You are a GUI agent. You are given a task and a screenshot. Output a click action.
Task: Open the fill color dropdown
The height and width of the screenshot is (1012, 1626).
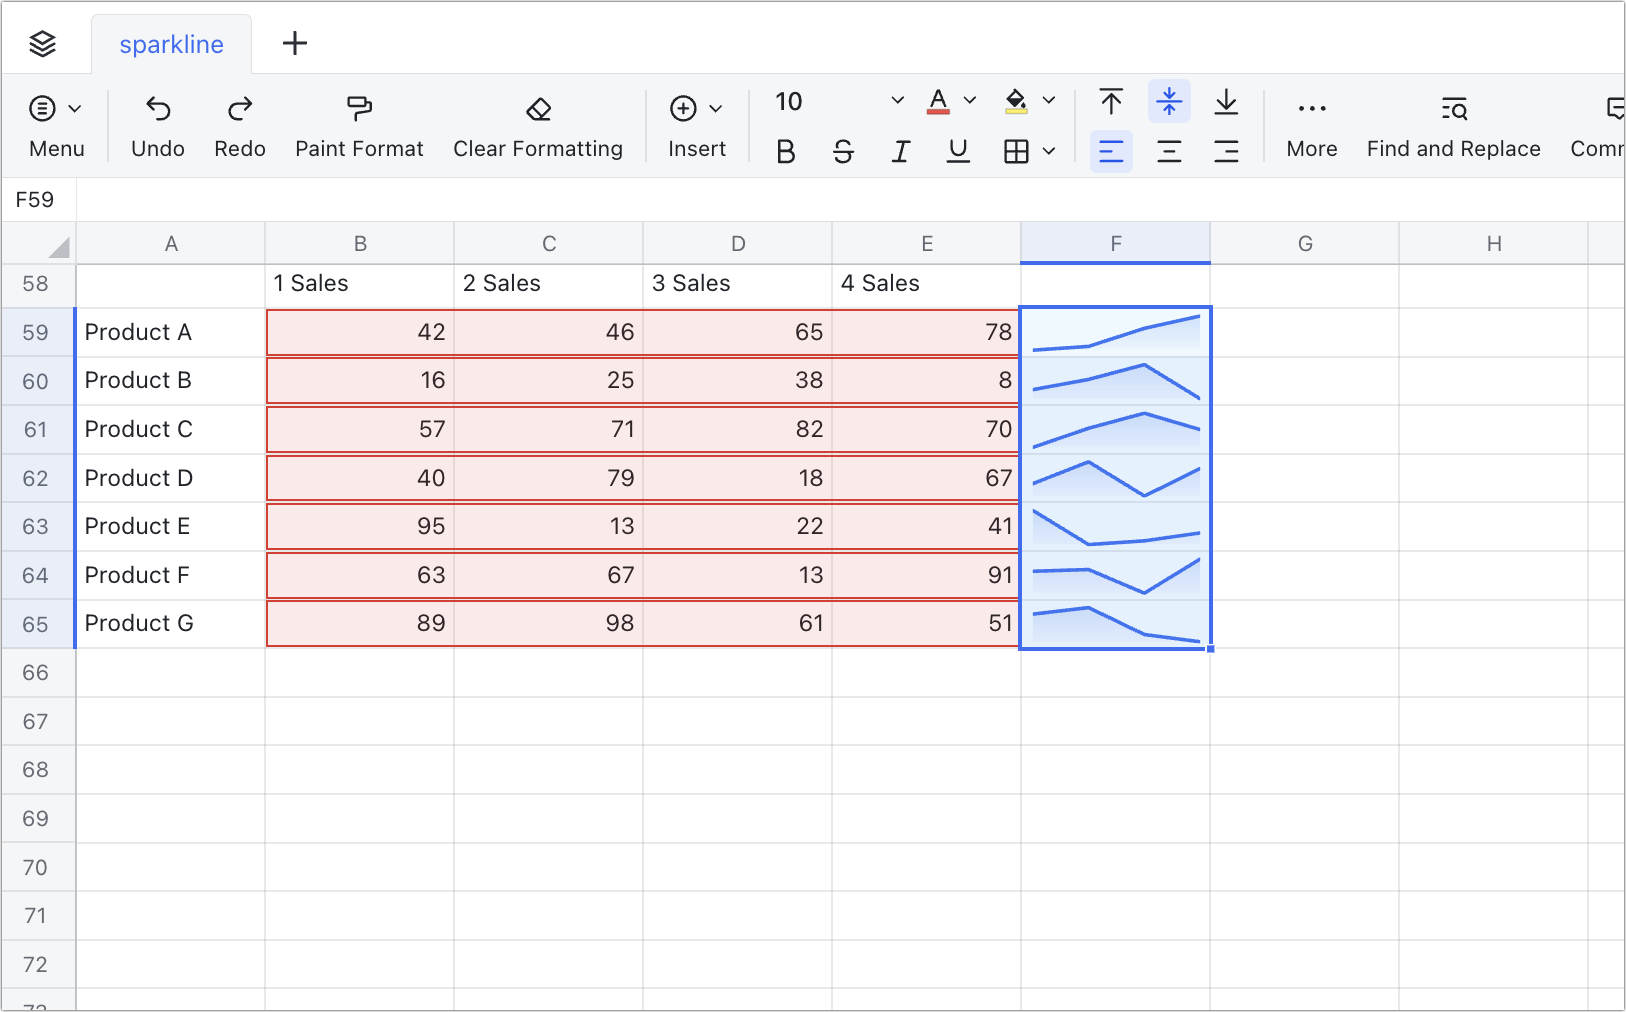[1048, 100]
